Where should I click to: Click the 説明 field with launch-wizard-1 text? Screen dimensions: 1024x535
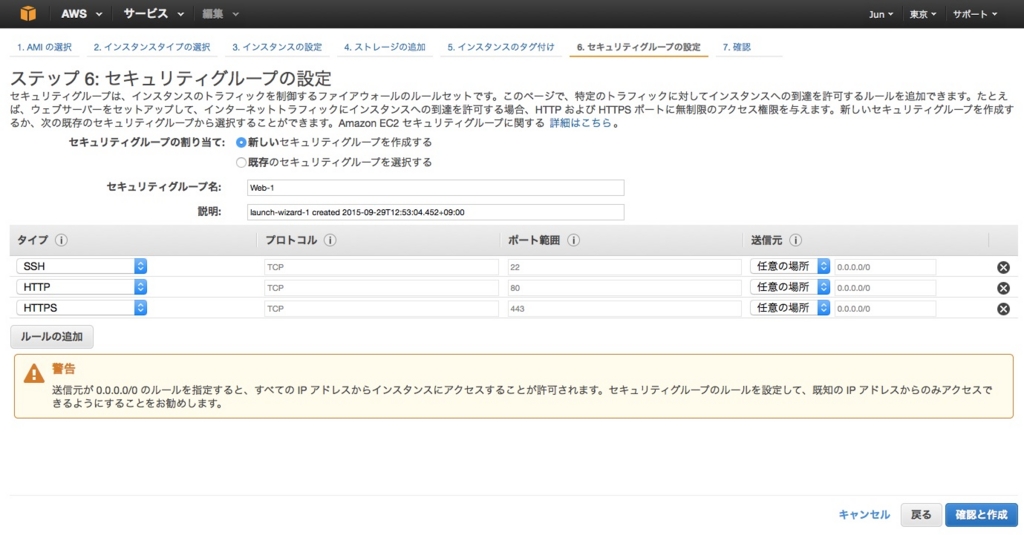click(436, 212)
